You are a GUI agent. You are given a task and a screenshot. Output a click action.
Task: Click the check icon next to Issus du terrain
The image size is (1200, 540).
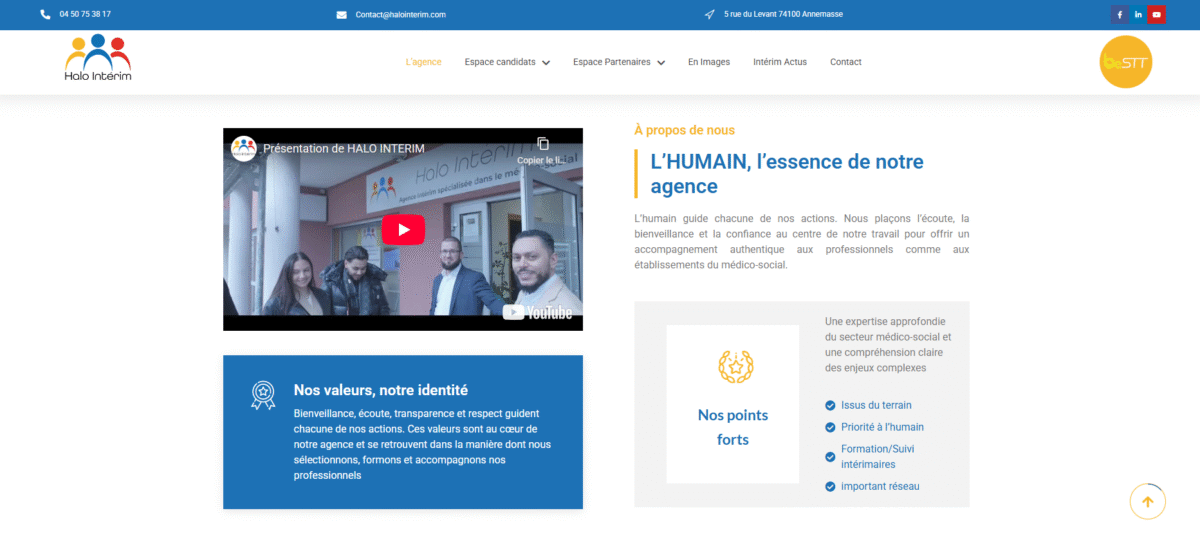830,405
